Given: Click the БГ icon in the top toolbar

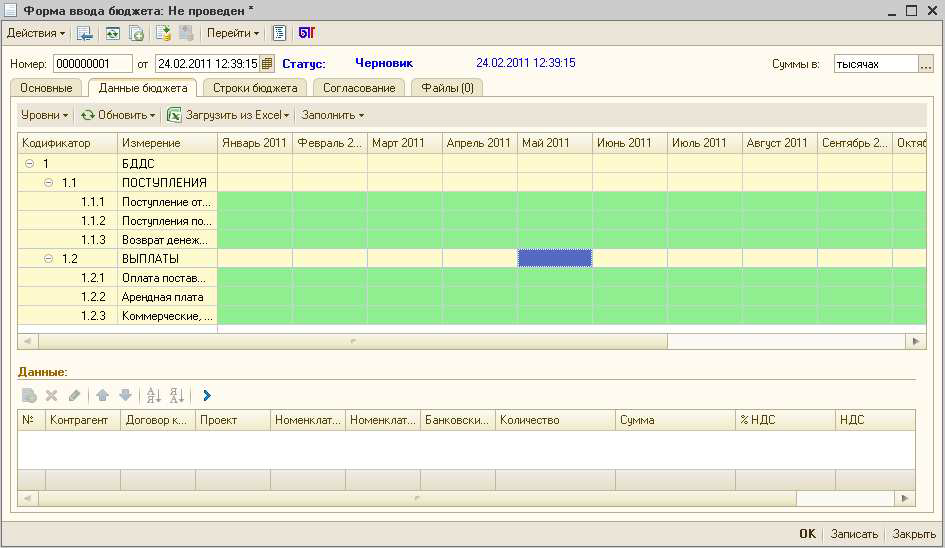Looking at the screenshot, I should tap(306, 33).
